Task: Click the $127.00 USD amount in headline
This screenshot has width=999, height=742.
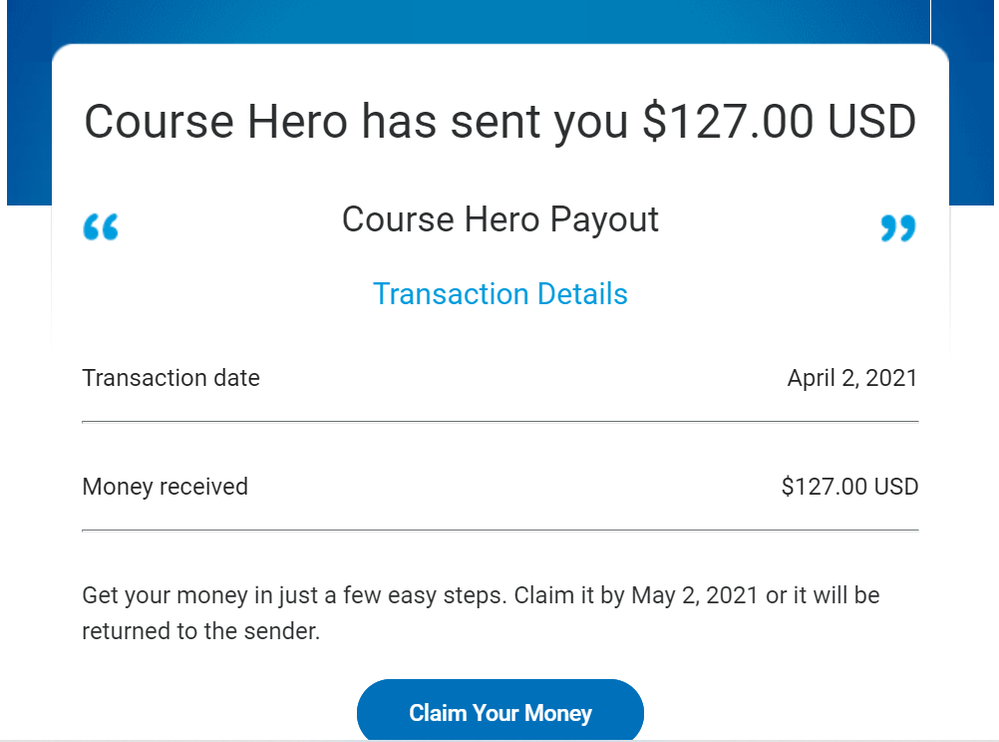Action: click(x=779, y=122)
